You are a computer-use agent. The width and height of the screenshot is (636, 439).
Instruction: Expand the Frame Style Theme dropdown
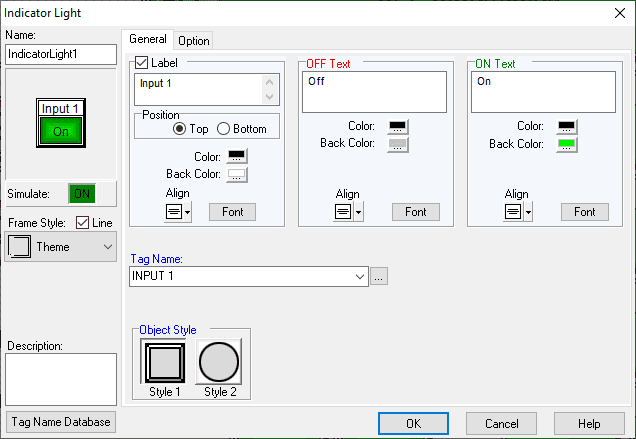click(107, 247)
